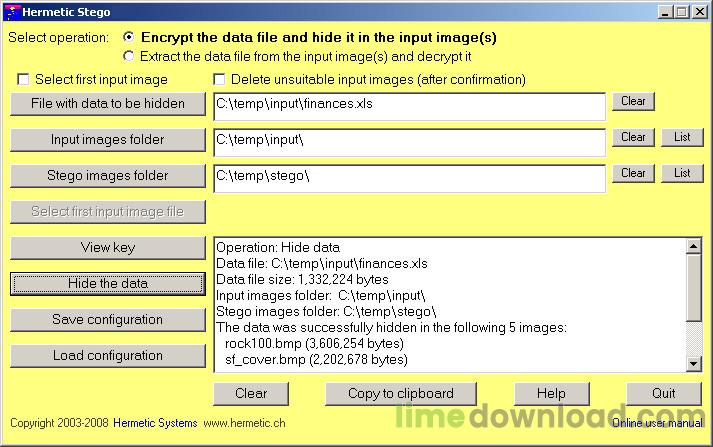Click scroll down arrow of log output
Image resolution: width=713 pixels, height=447 pixels.
point(693,363)
